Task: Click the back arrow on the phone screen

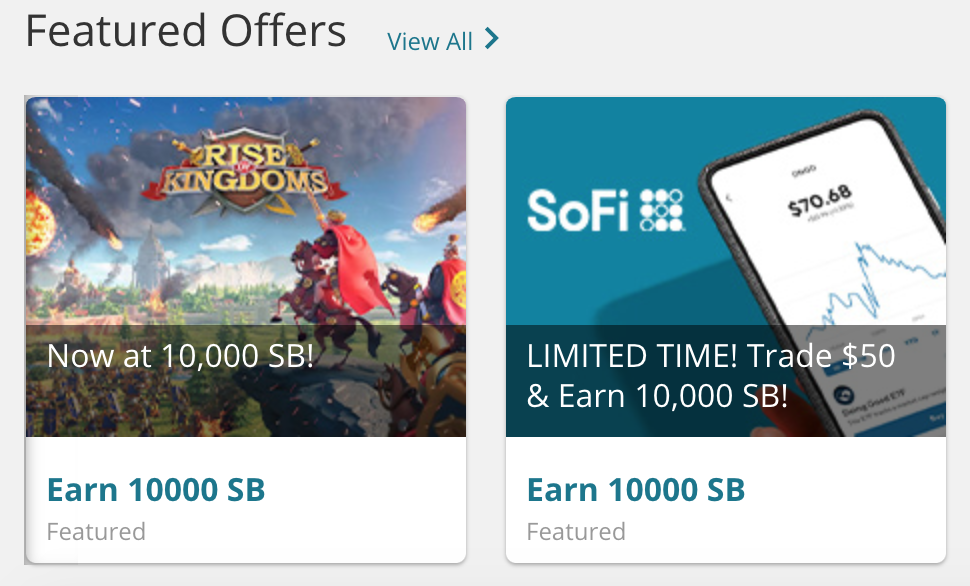Action: click(x=729, y=197)
